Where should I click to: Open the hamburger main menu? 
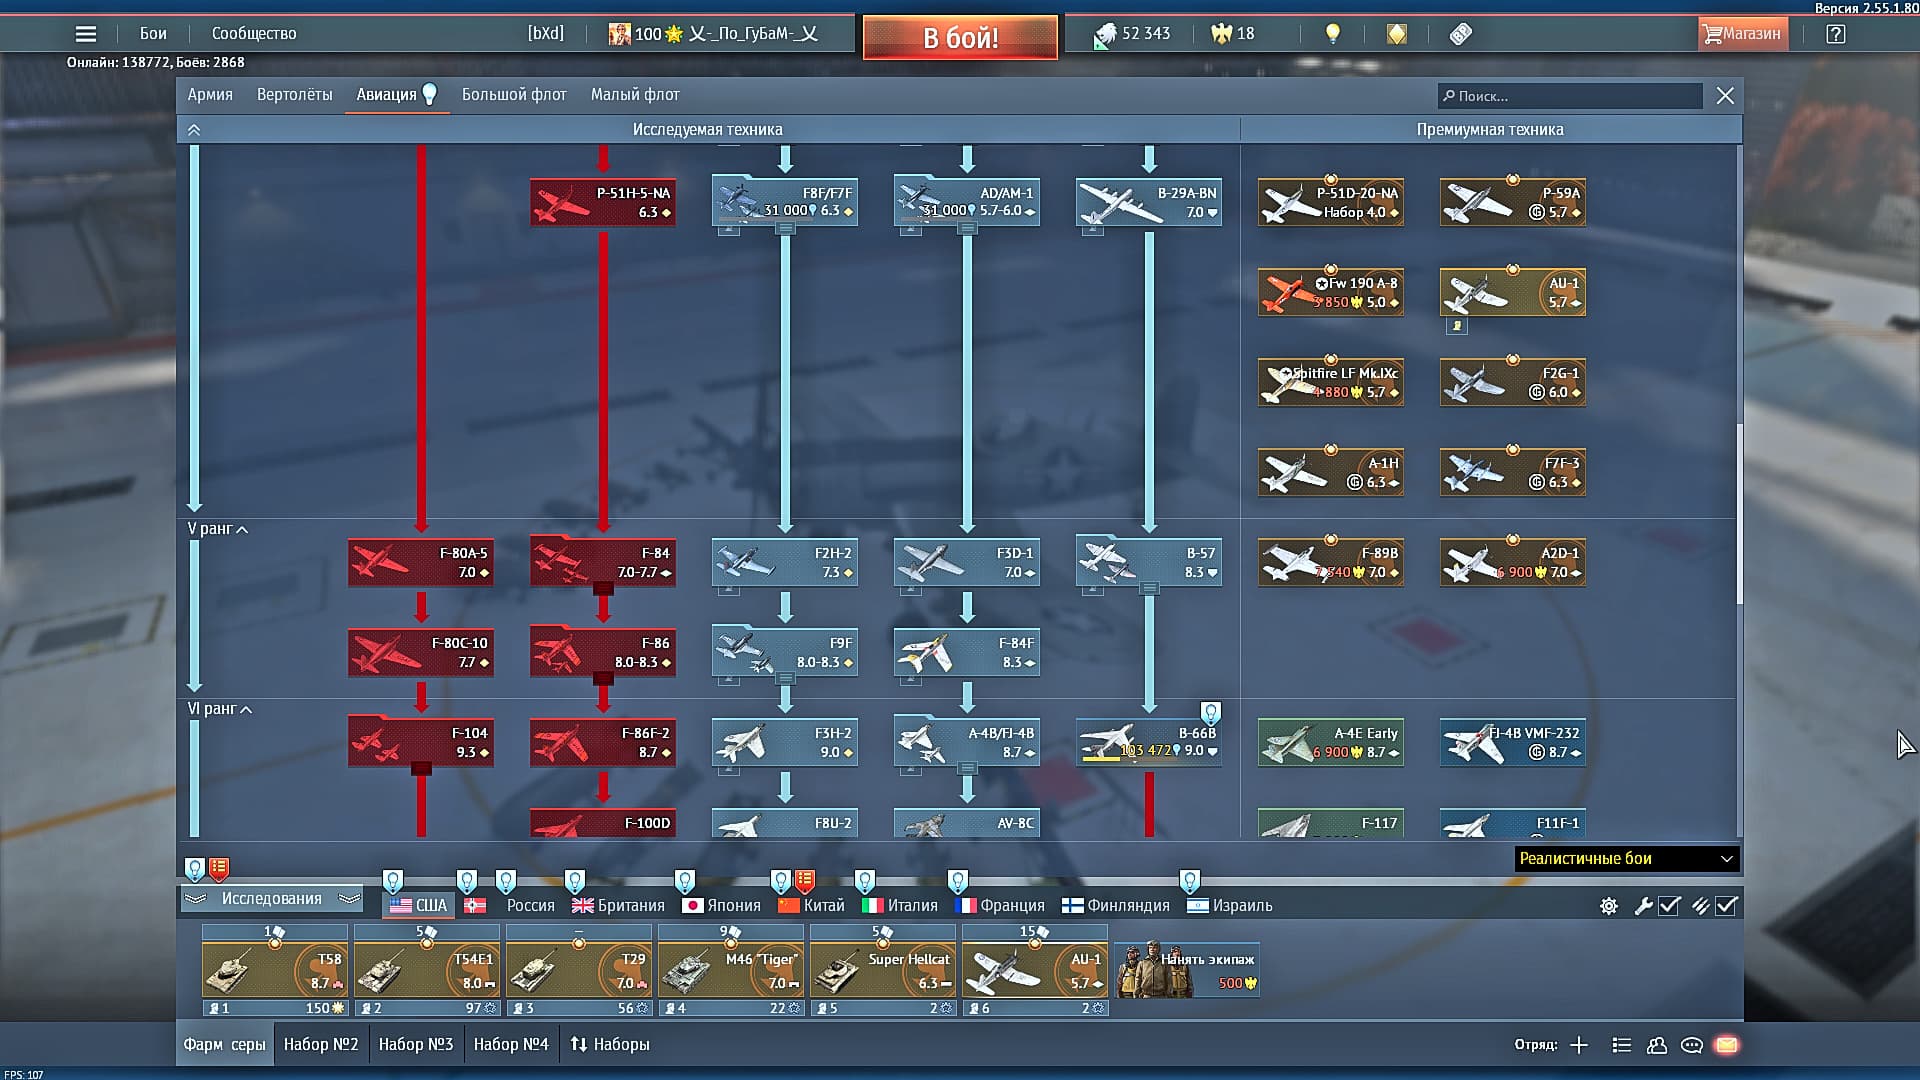(86, 34)
